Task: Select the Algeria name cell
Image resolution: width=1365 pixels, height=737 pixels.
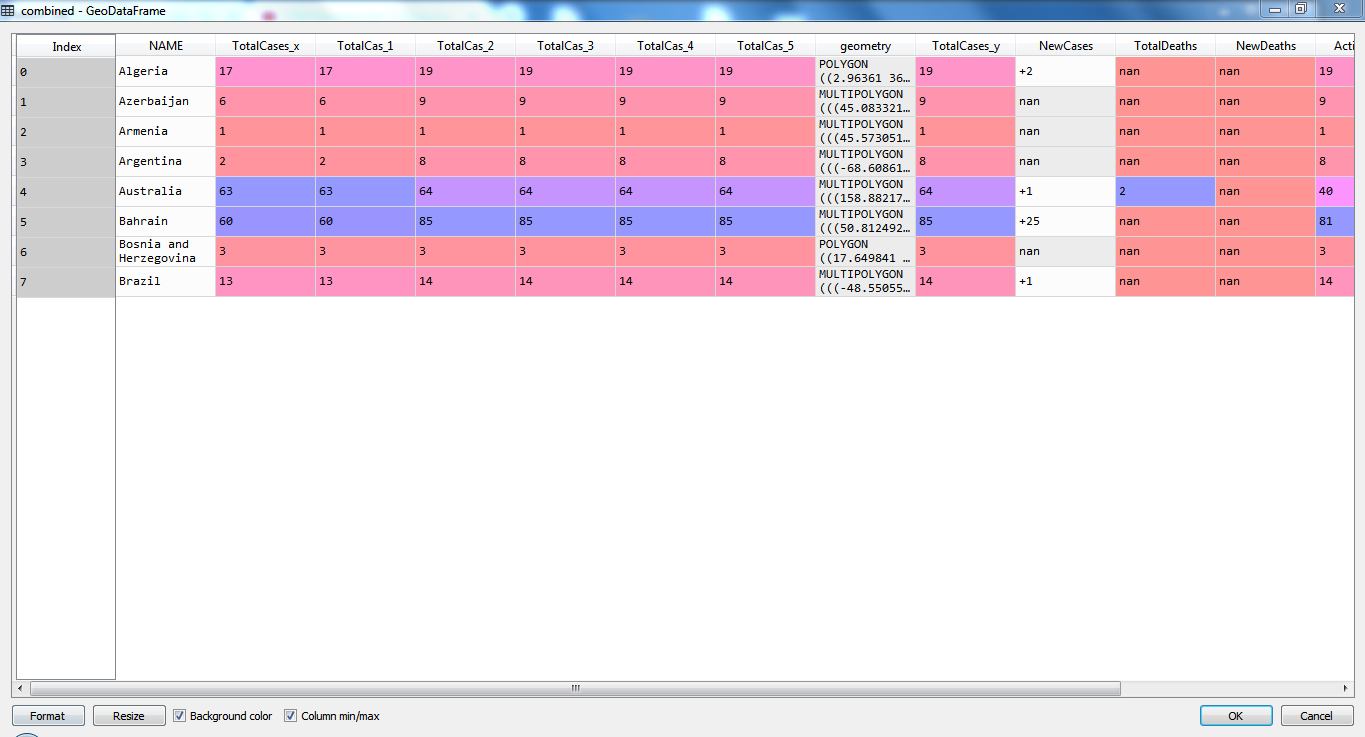Action: point(166,72)
